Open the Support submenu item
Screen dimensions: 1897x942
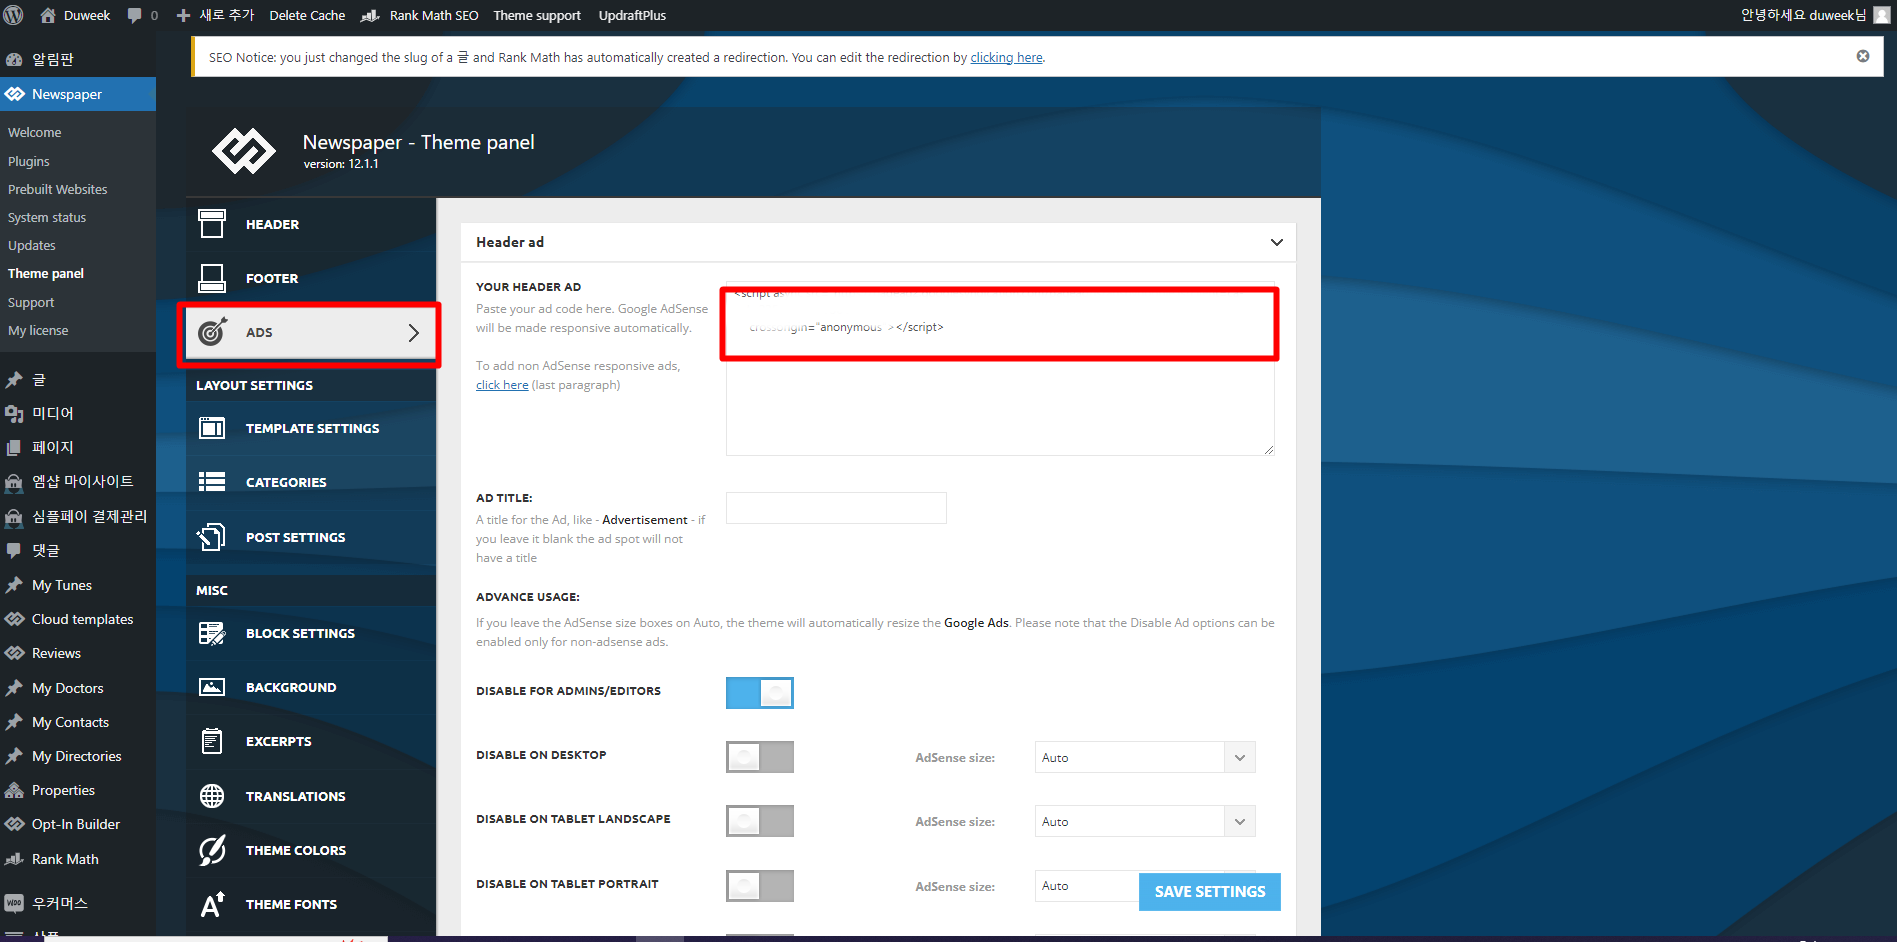tap(31, 302)
